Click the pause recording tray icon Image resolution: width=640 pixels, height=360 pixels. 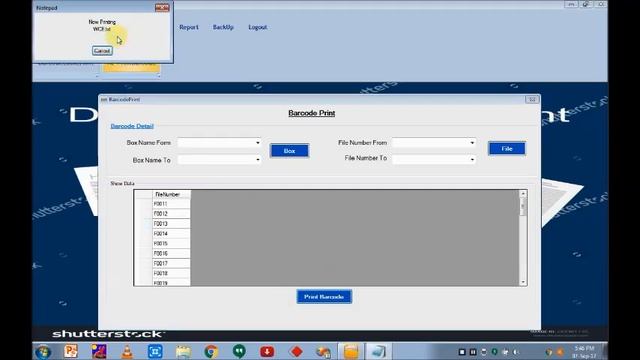tap(473, 352)
